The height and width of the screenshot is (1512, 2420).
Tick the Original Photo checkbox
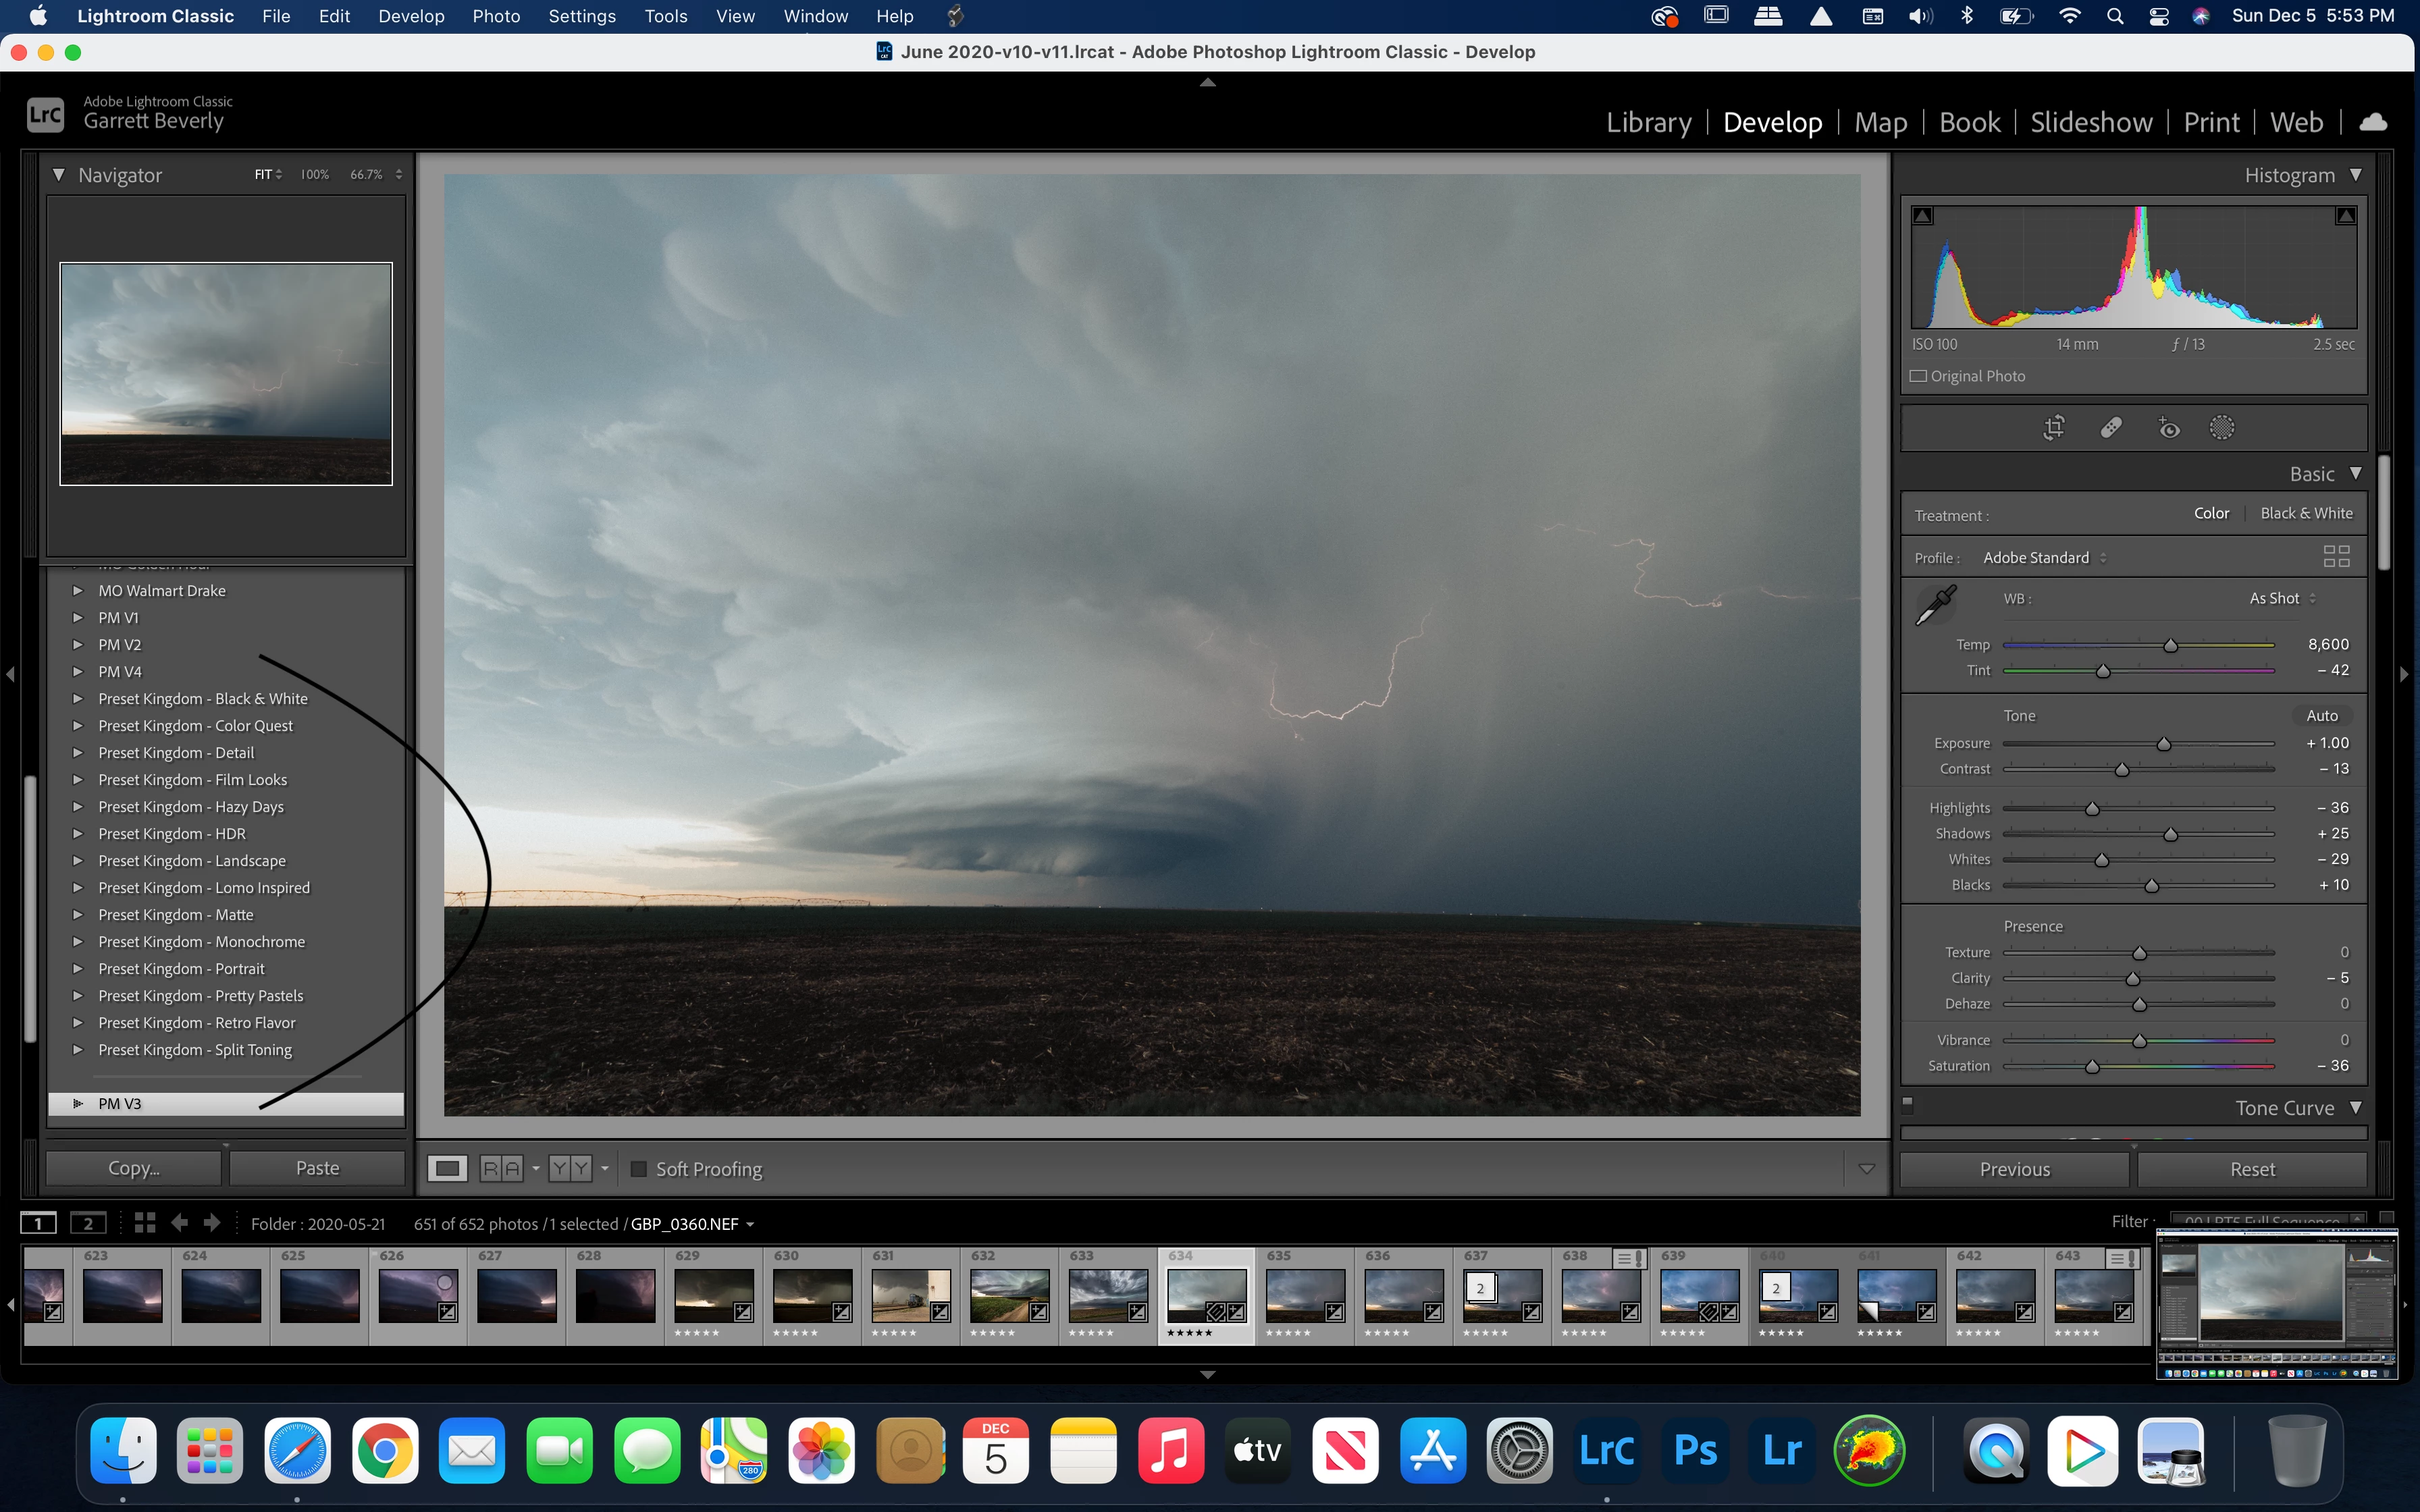tap(1918, 376)
